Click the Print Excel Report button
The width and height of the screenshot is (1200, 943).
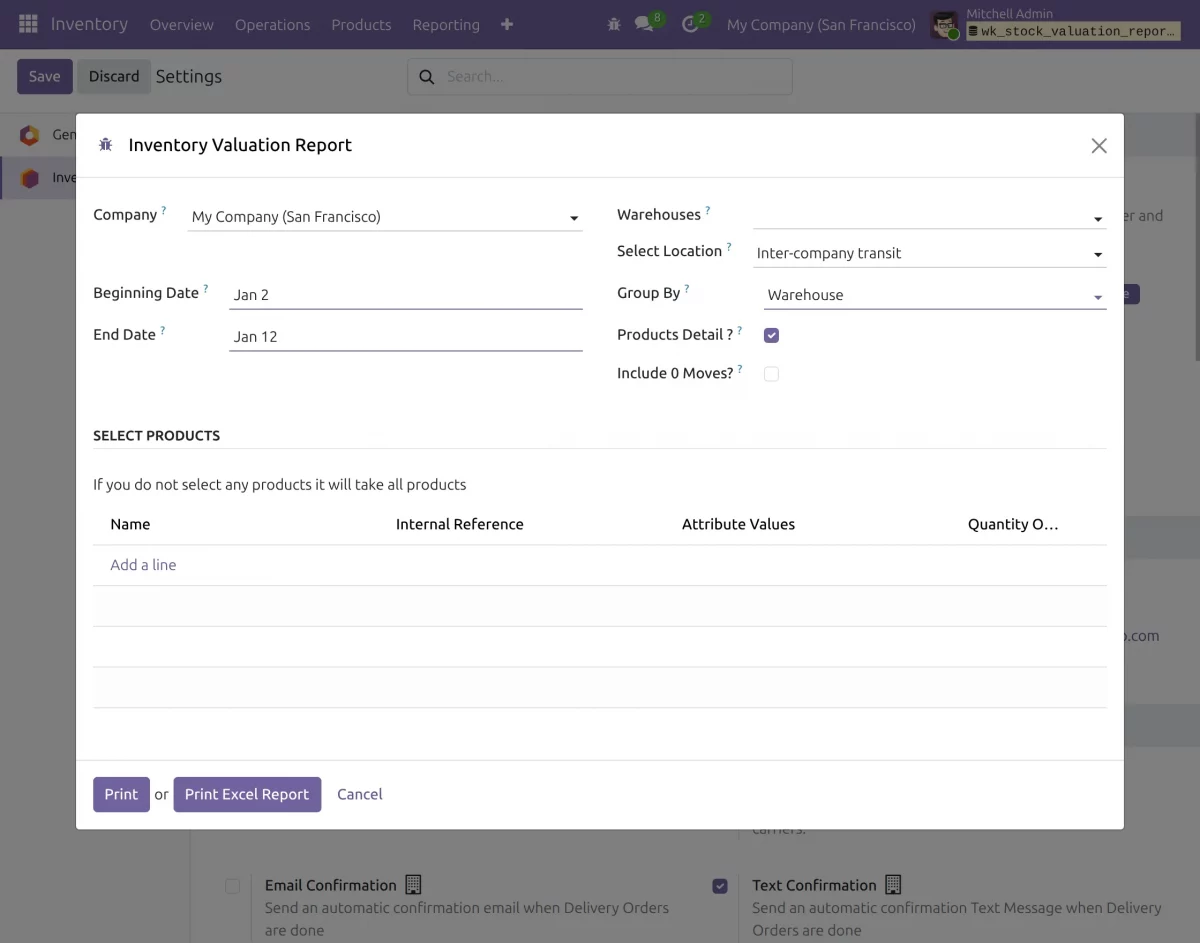click(x=247, y=794)
